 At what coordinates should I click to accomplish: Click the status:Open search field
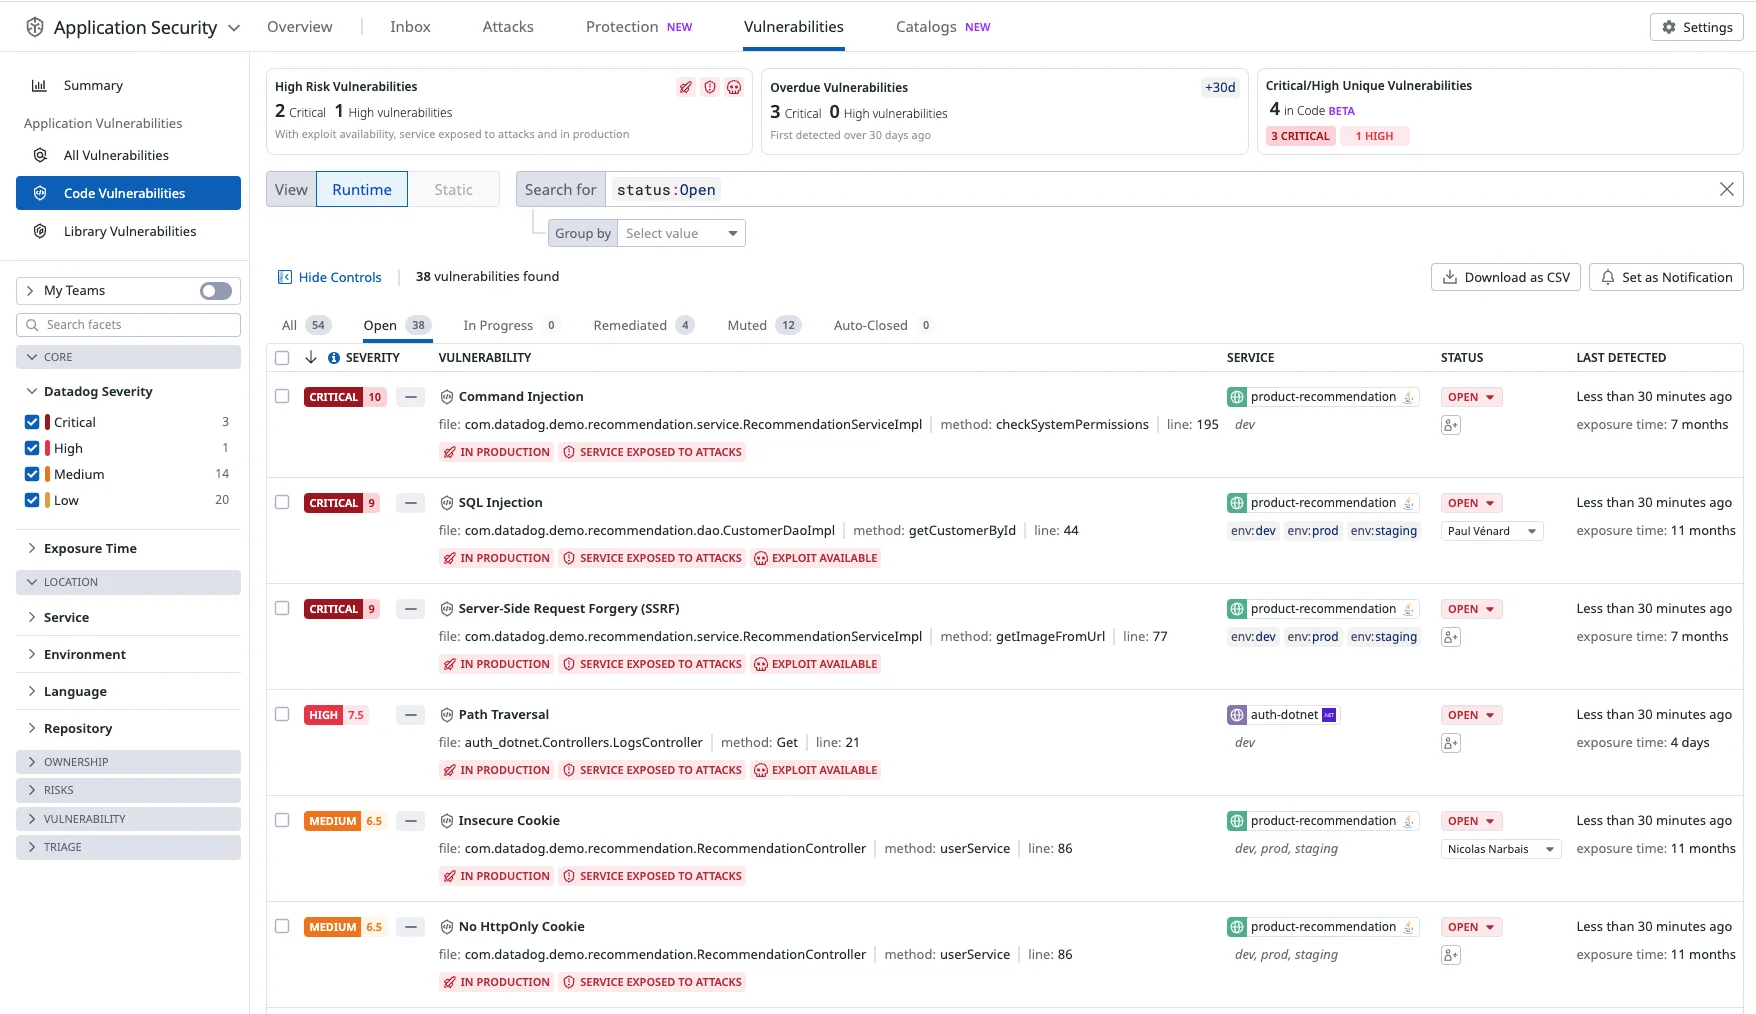(x=666, y=189)
